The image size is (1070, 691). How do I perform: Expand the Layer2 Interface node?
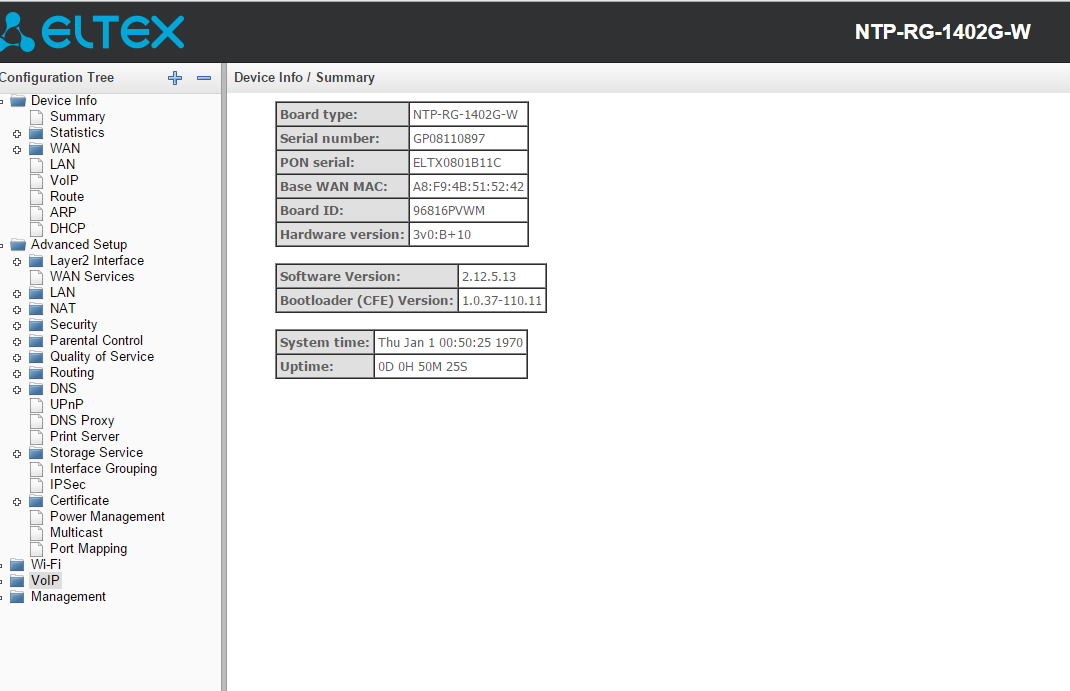click(17, 261)
